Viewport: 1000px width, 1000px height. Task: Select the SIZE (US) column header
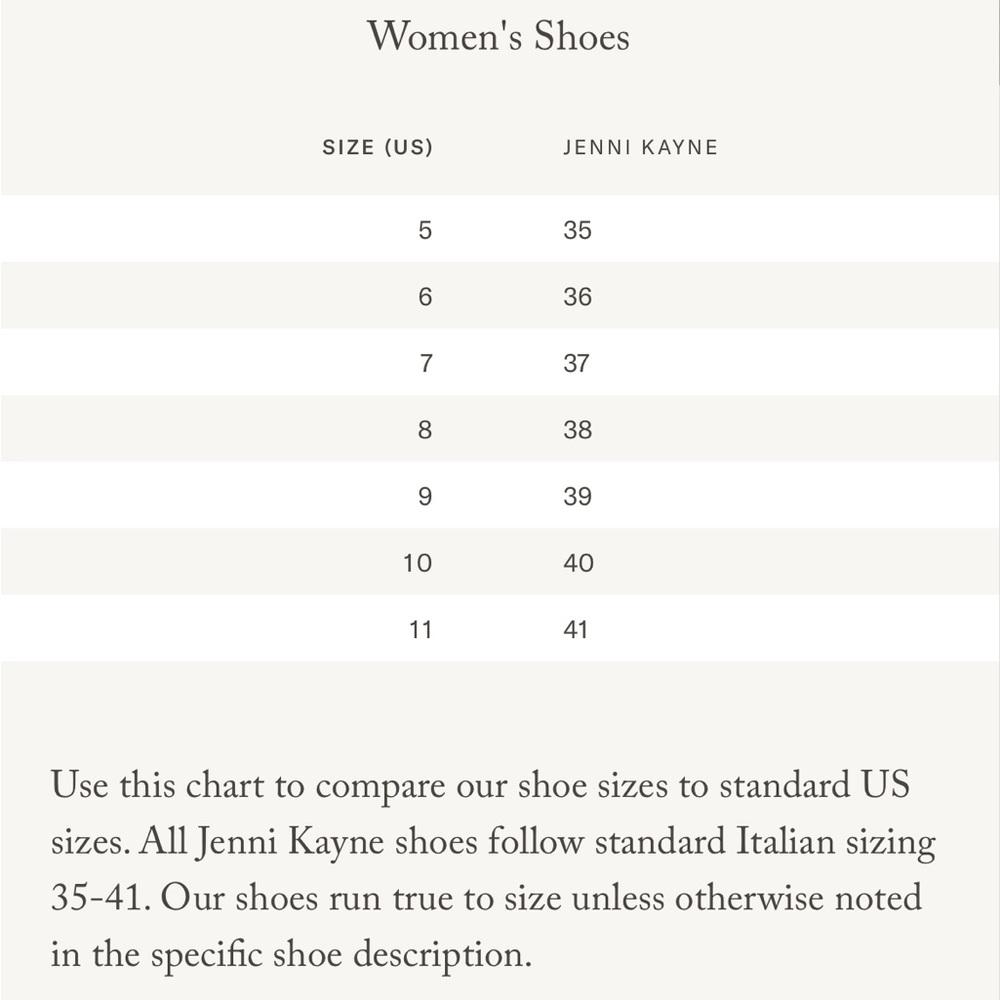pos(378,147)
